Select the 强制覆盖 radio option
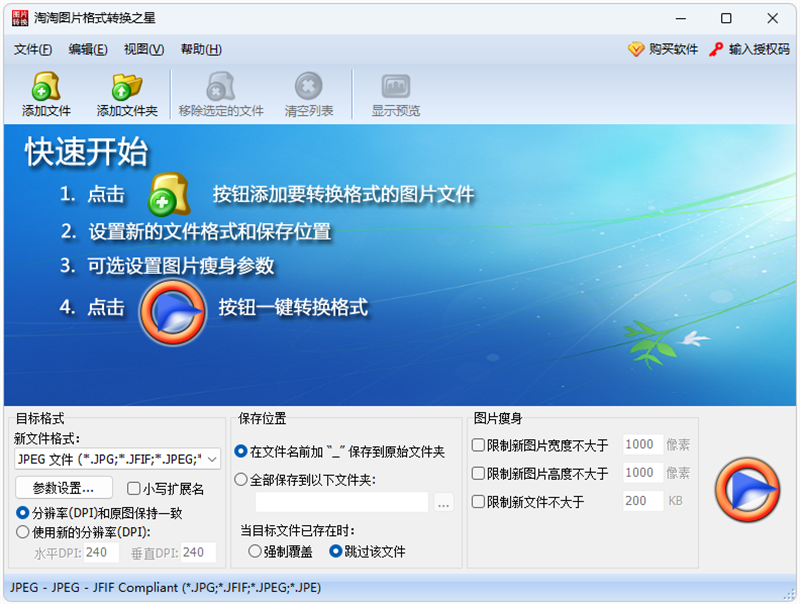 (x=255, y=551)
